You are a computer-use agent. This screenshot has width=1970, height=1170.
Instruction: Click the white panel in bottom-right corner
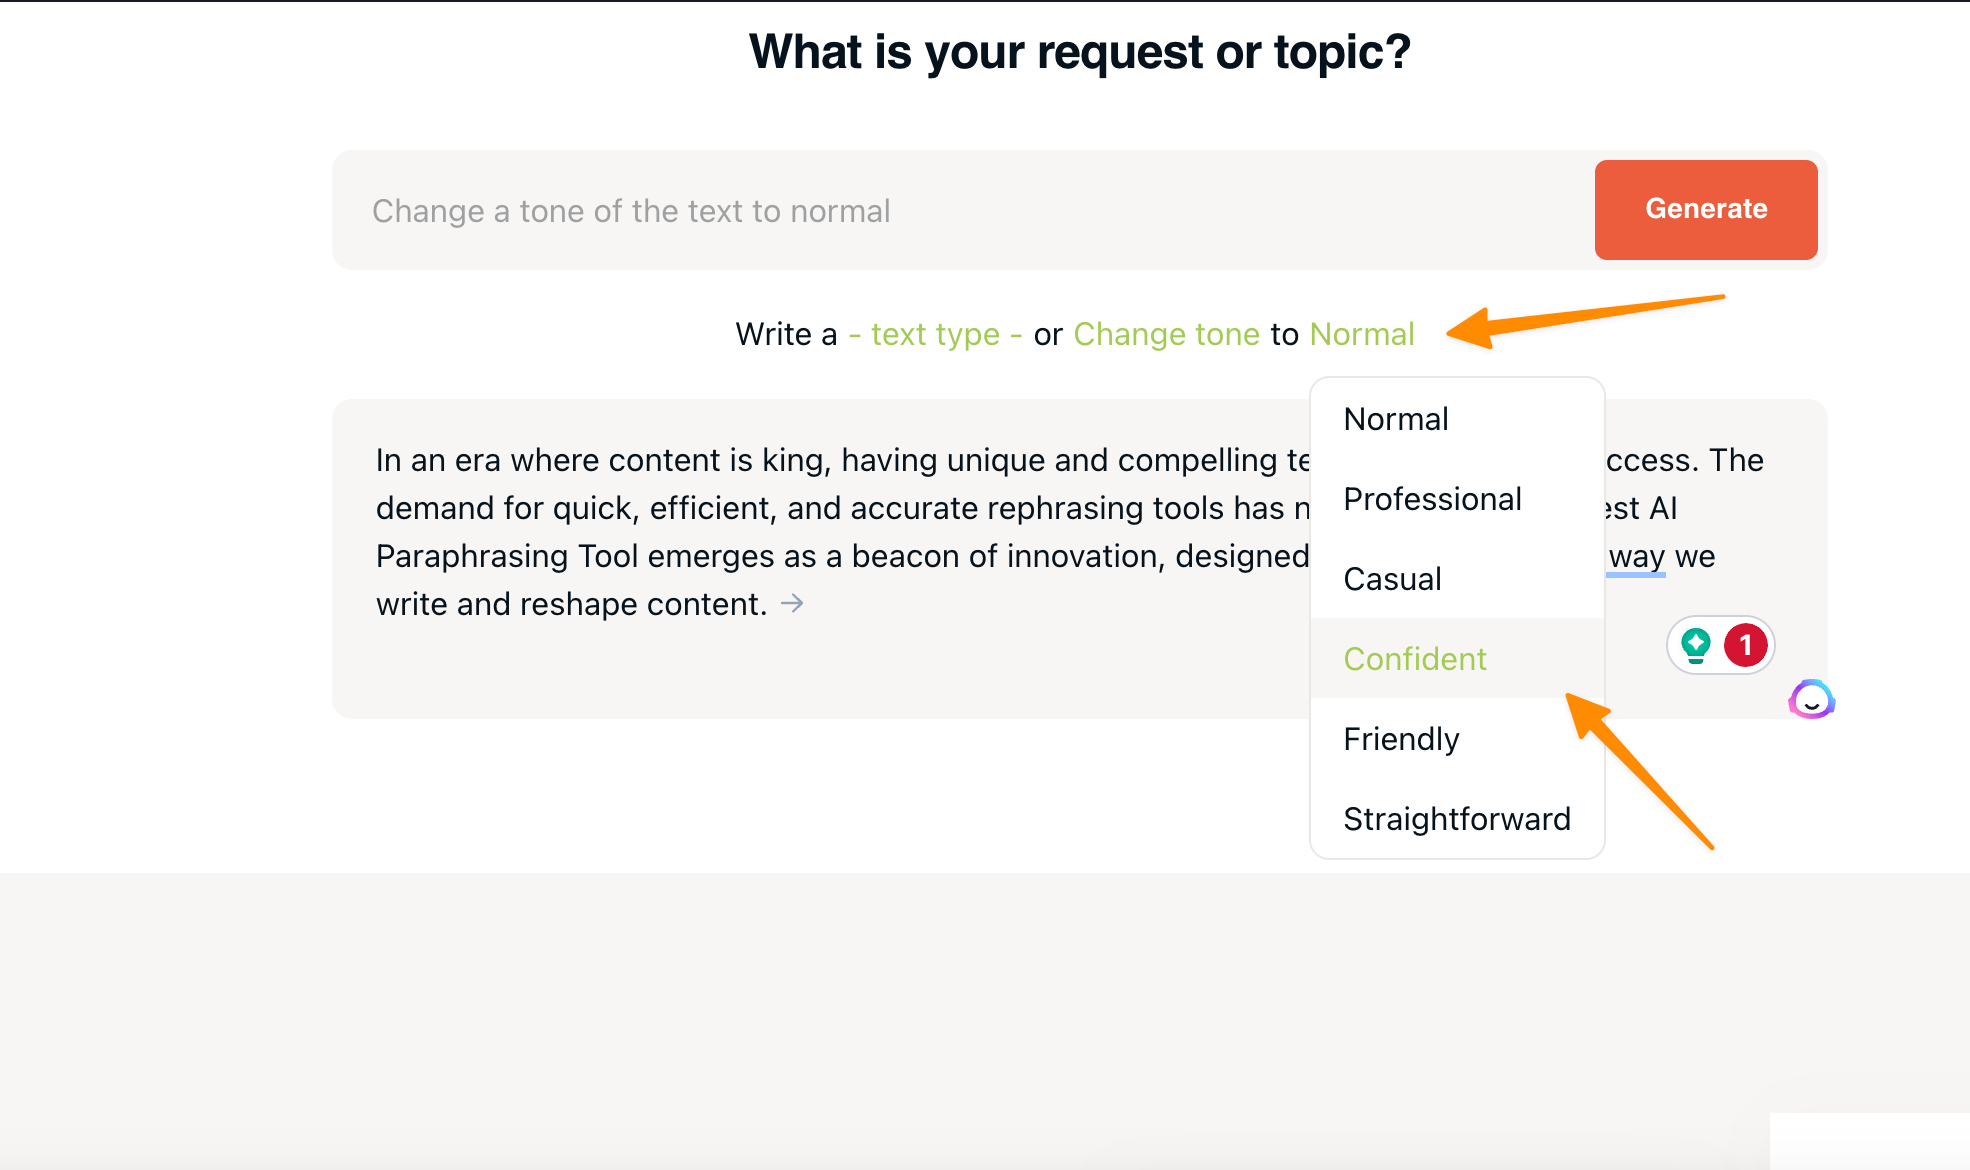coord(1868,1140)
